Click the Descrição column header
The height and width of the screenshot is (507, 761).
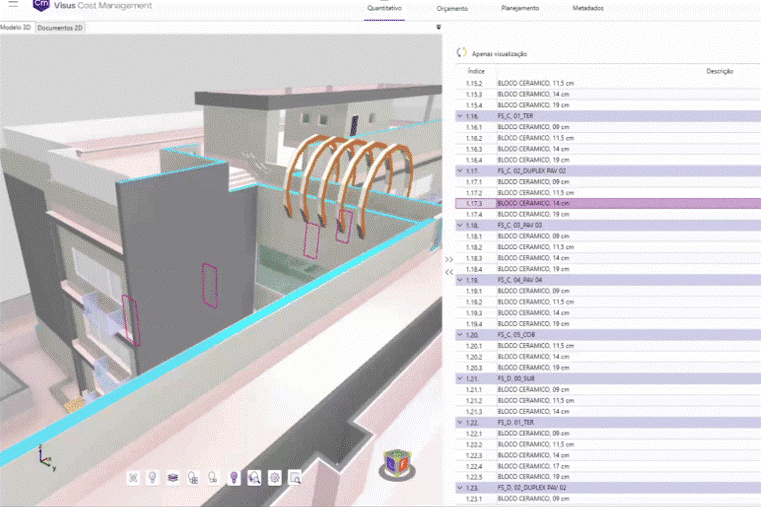coord(719,71)
